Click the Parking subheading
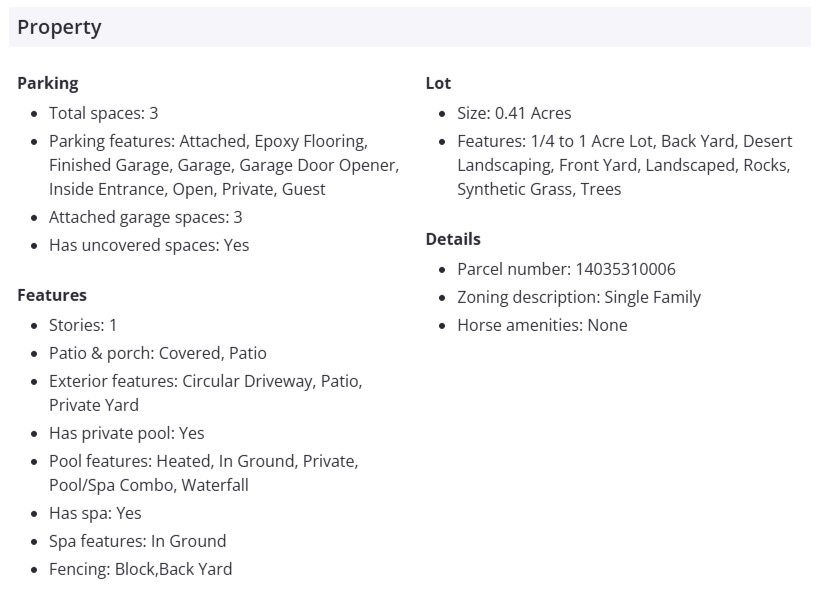 click(x=47, y=83)
